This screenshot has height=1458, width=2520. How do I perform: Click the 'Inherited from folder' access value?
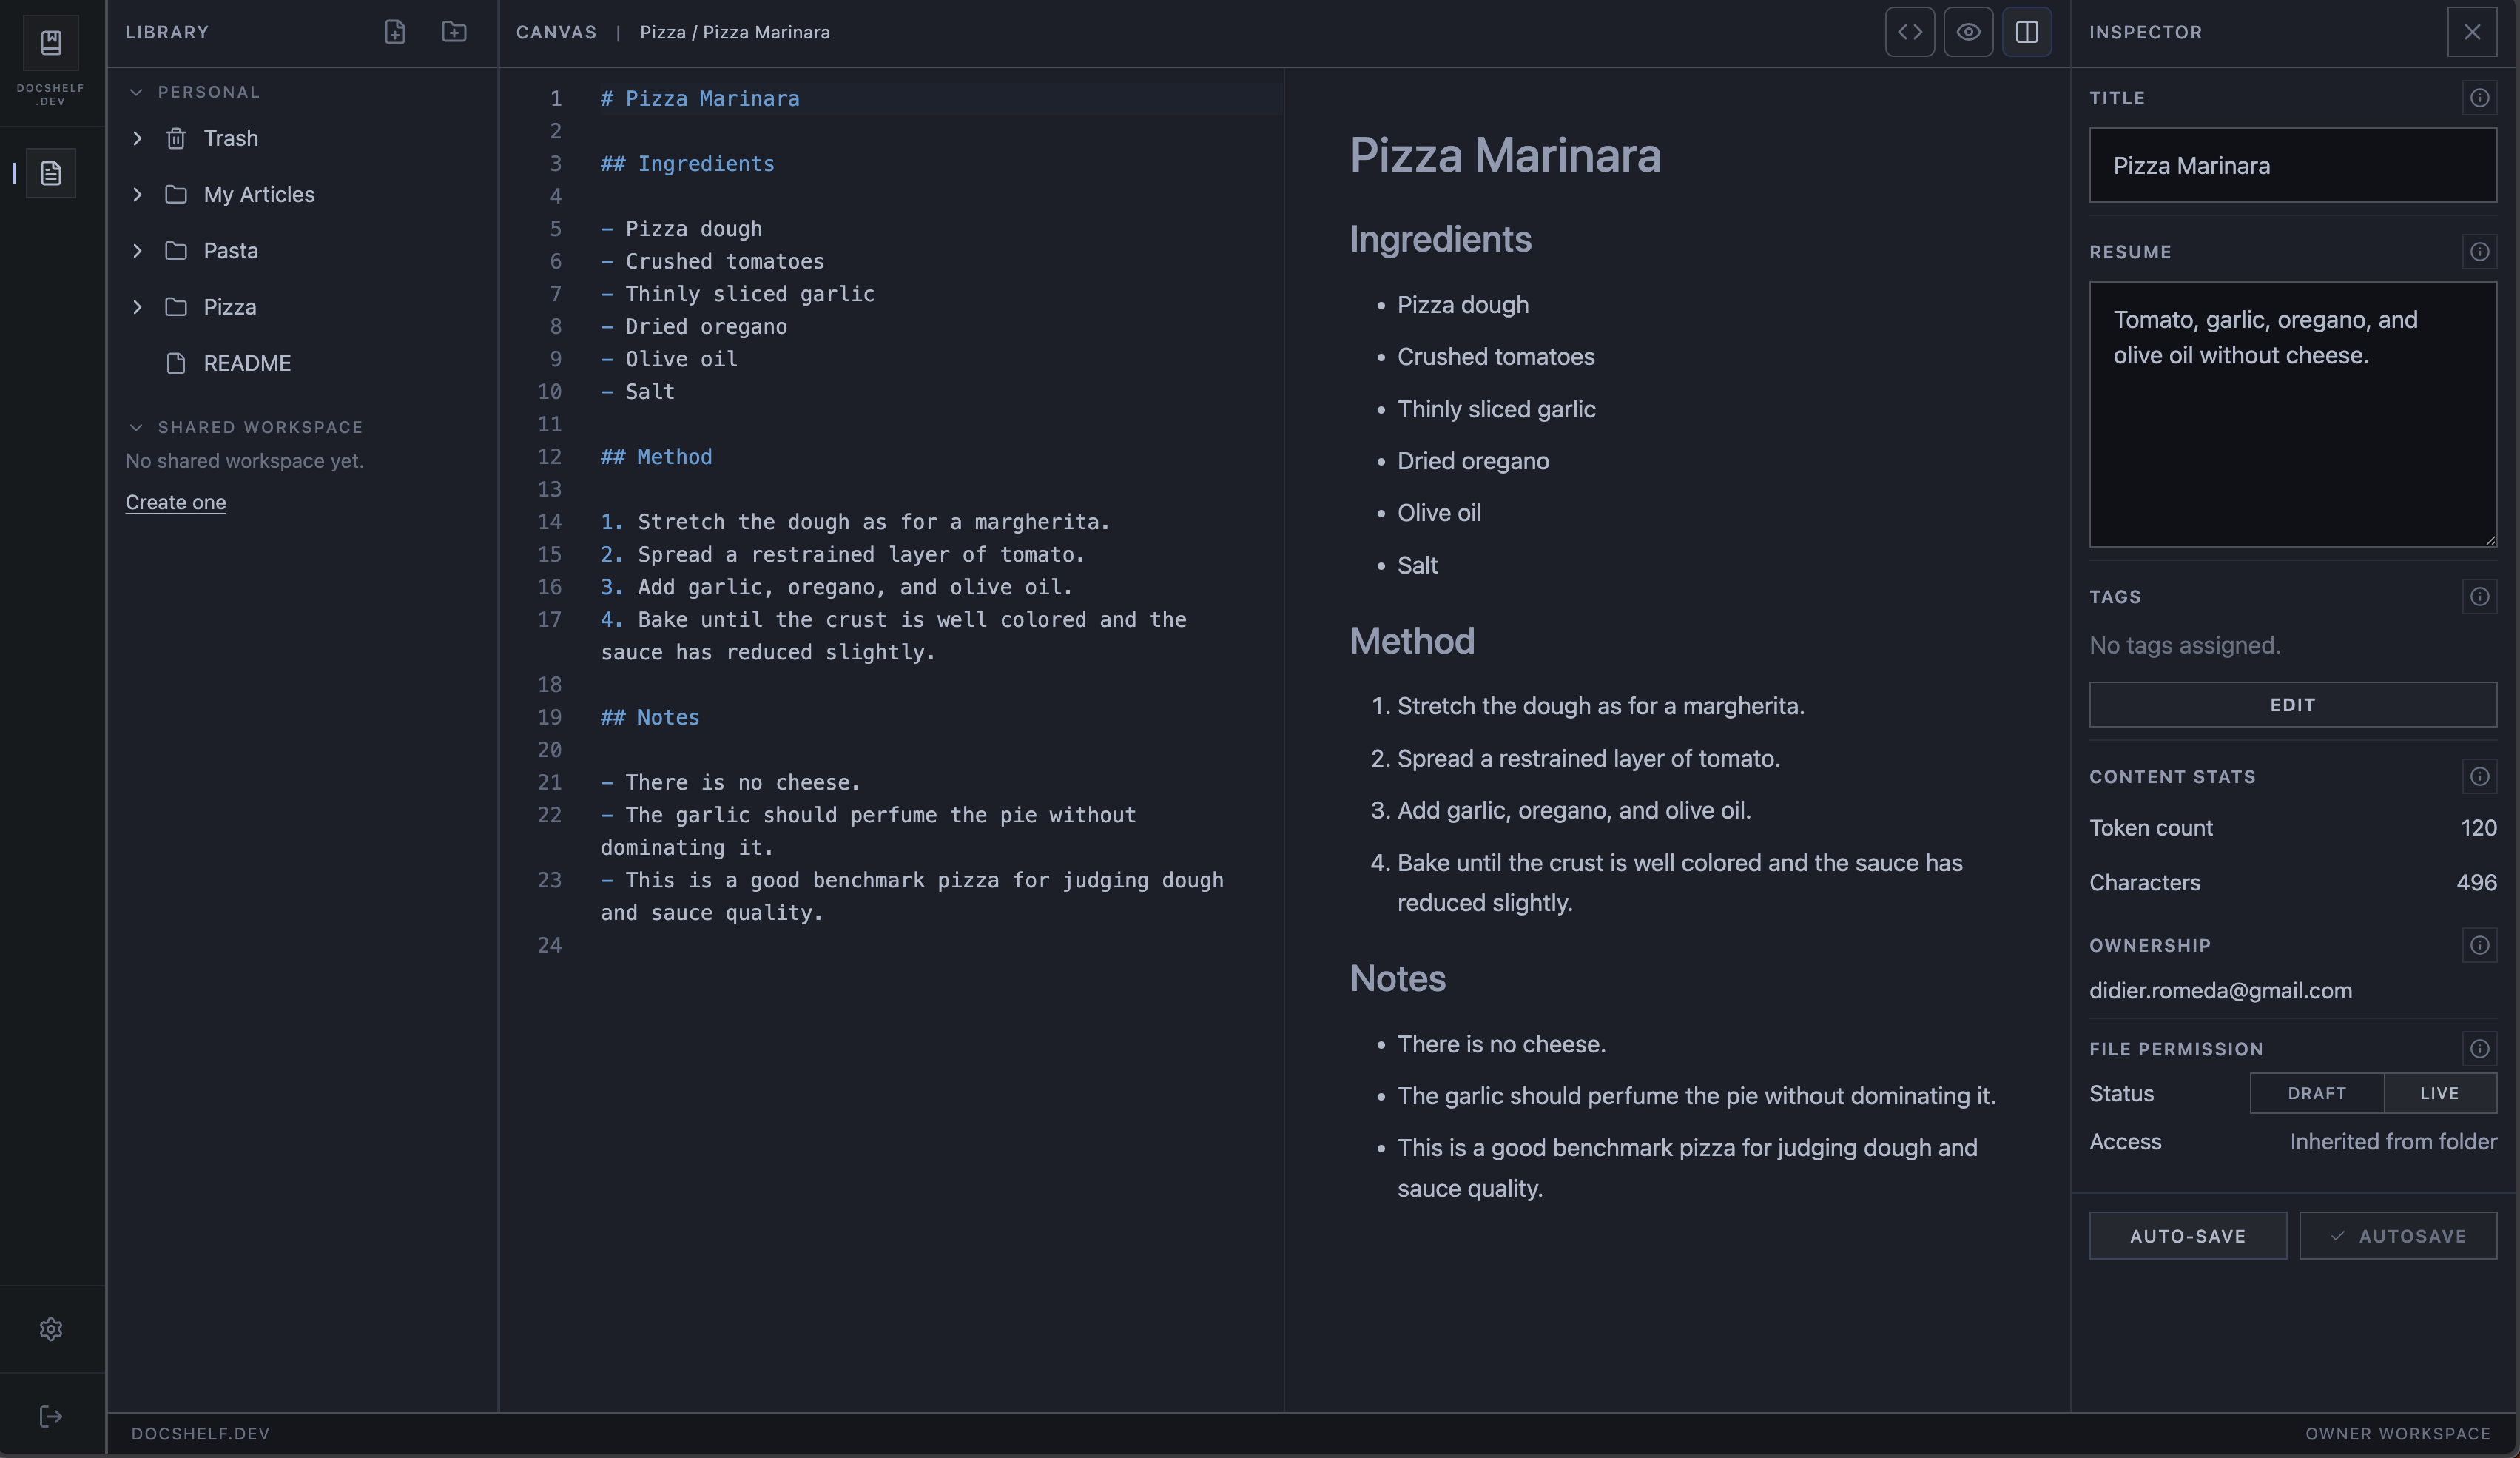click(x=2393, y=1141)
